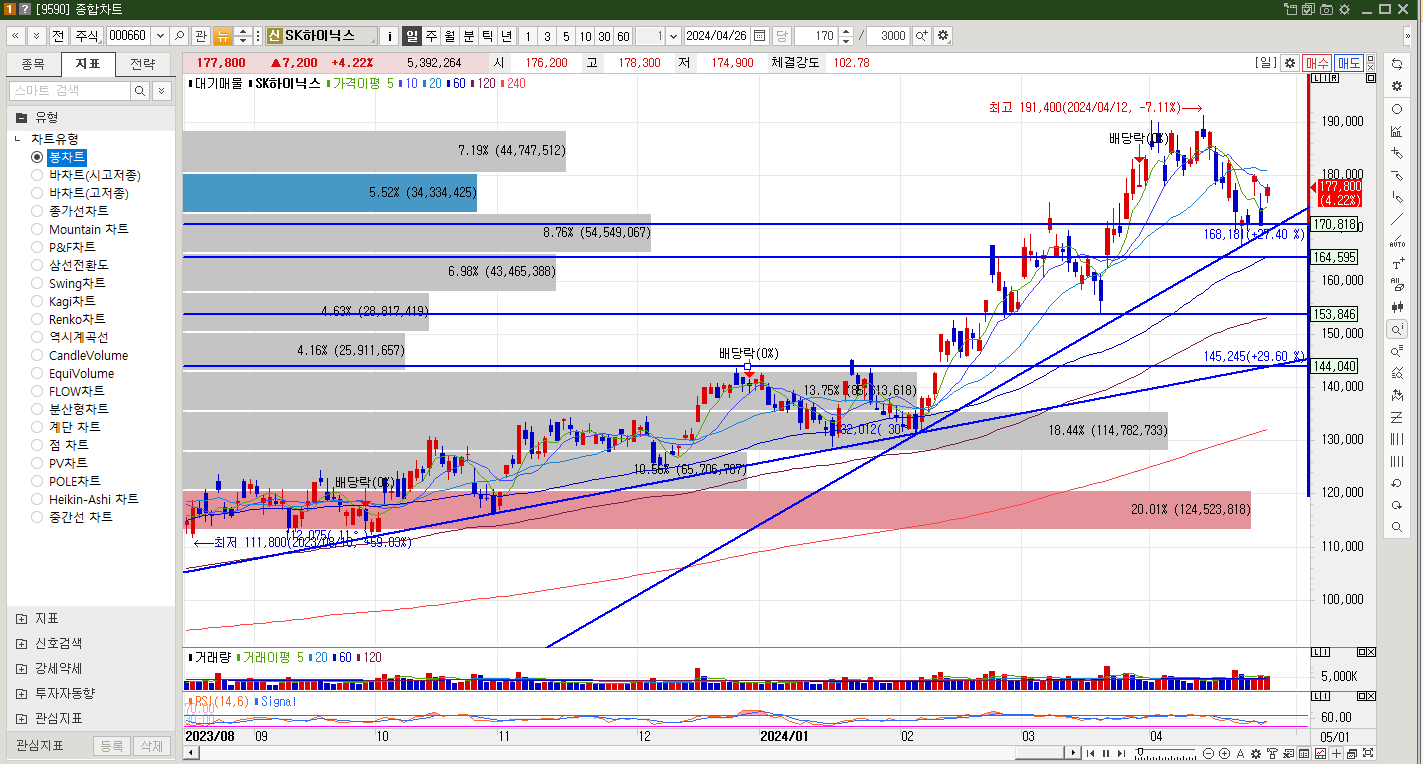
Task: Switch to the 전략 tab
Action: (x=143, y=64)
